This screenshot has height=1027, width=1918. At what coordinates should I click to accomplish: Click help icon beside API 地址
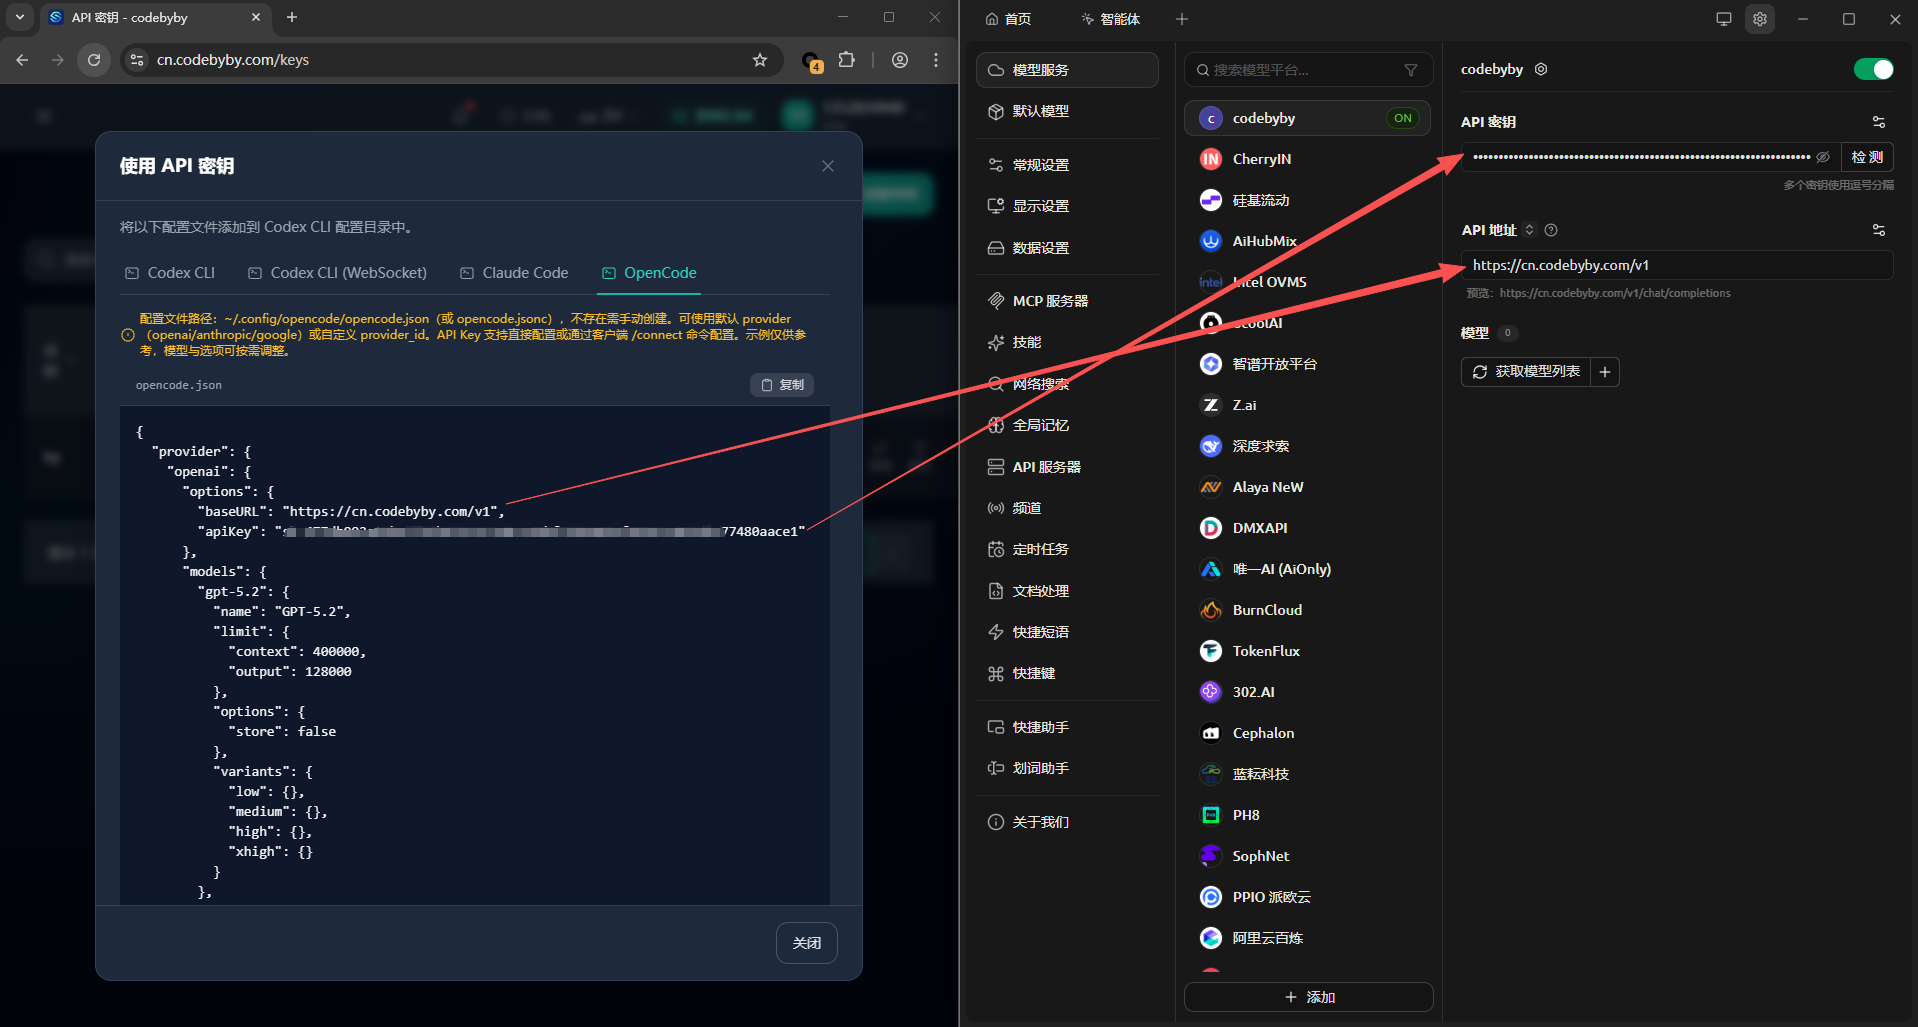coord(1551,230)
